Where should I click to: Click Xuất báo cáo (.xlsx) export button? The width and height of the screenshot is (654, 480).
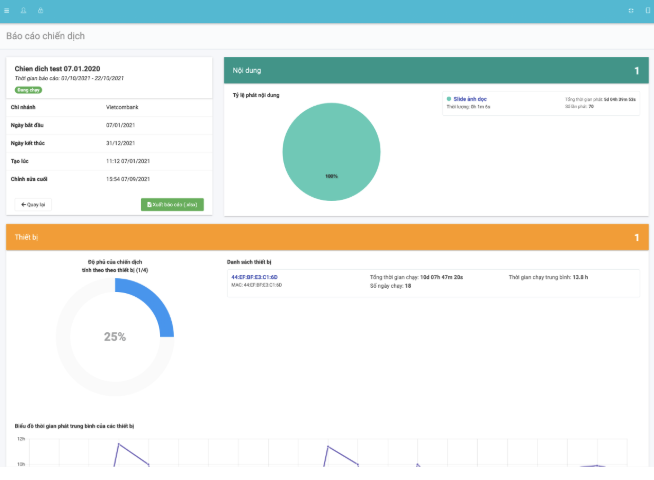pyautogui.click(x=172, y=204)
